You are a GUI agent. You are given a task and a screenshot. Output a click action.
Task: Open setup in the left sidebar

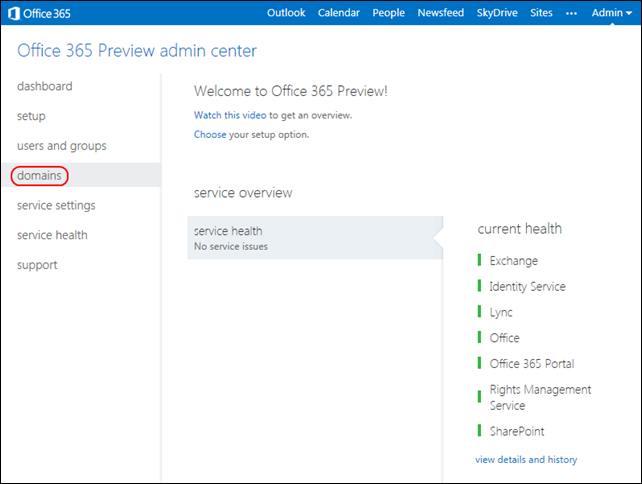(31, 116)
